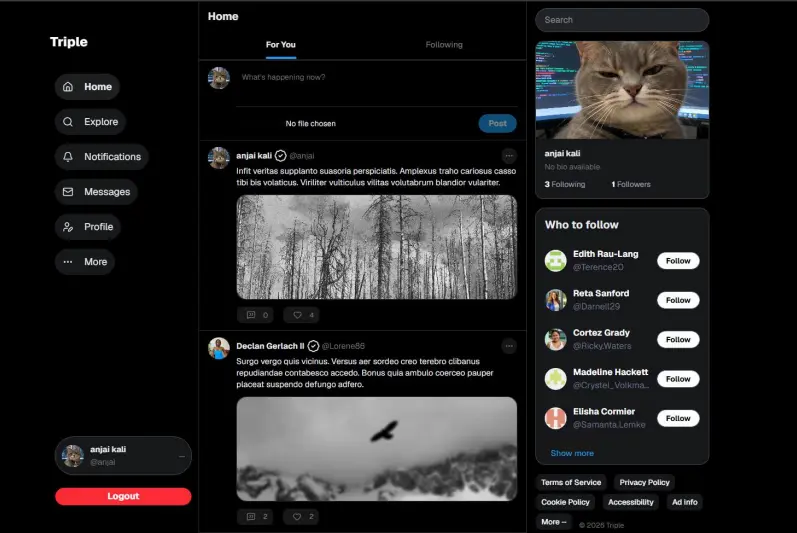Switch to the For You tab
Viewport: 797px width, 533px height.
click(281, 45)
